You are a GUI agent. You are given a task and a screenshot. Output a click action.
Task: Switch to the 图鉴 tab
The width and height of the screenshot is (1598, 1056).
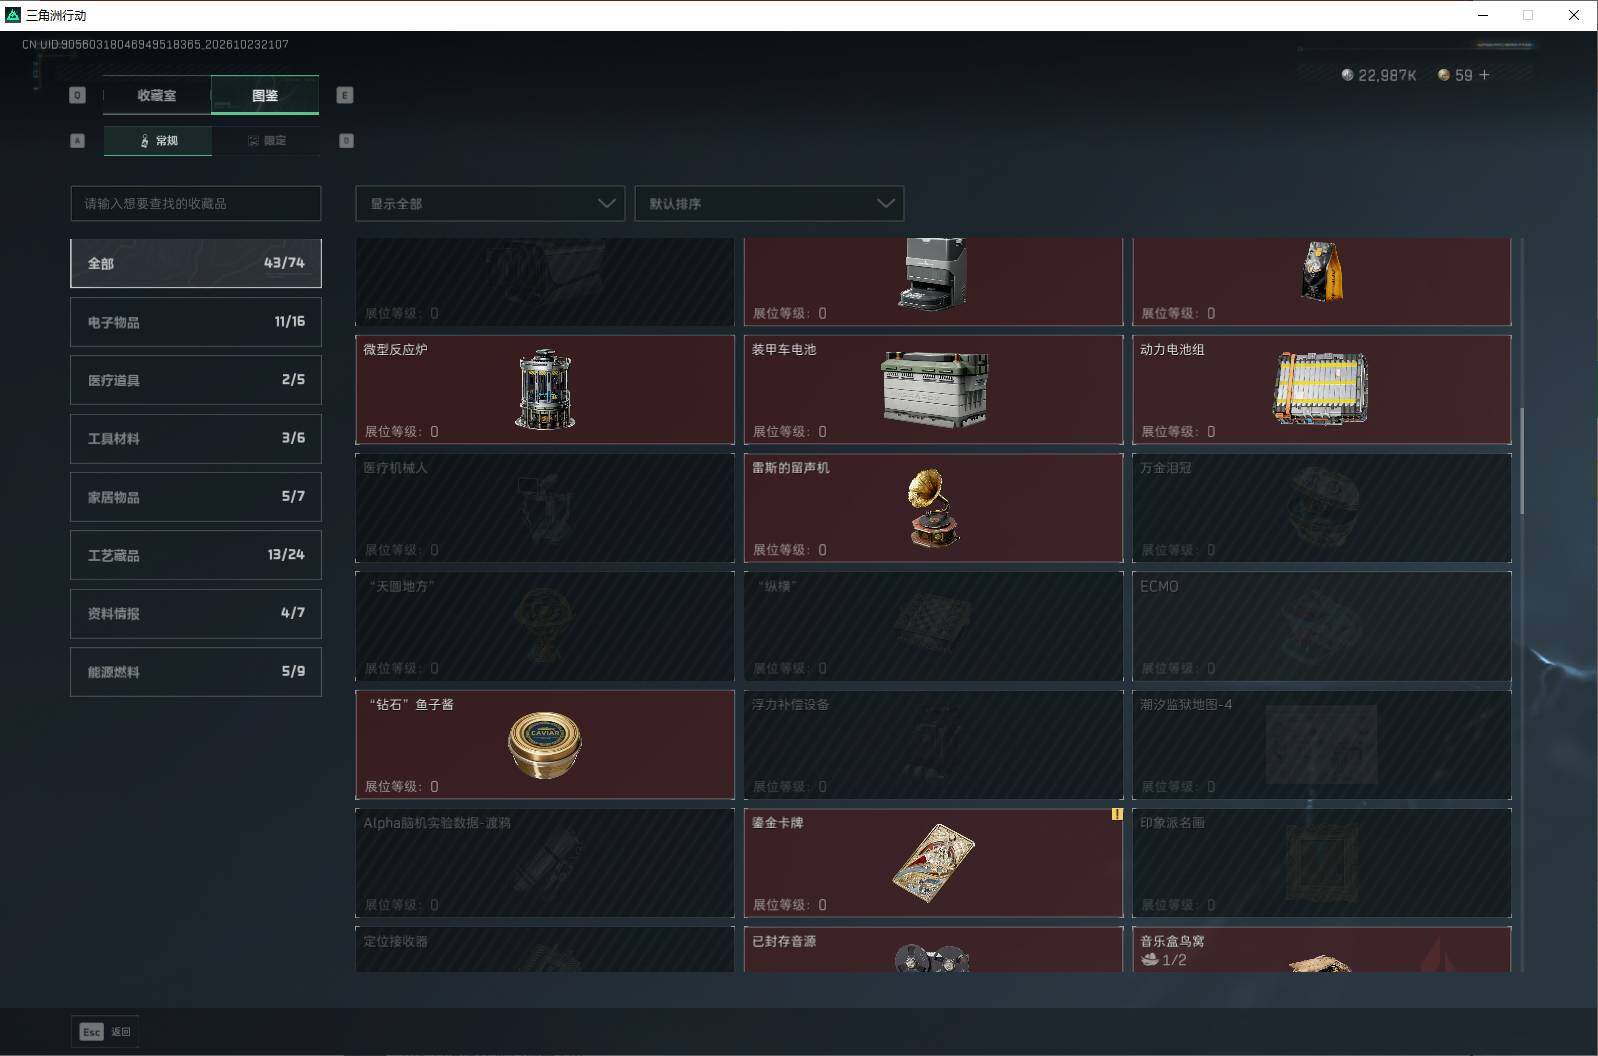click(265, 95)
